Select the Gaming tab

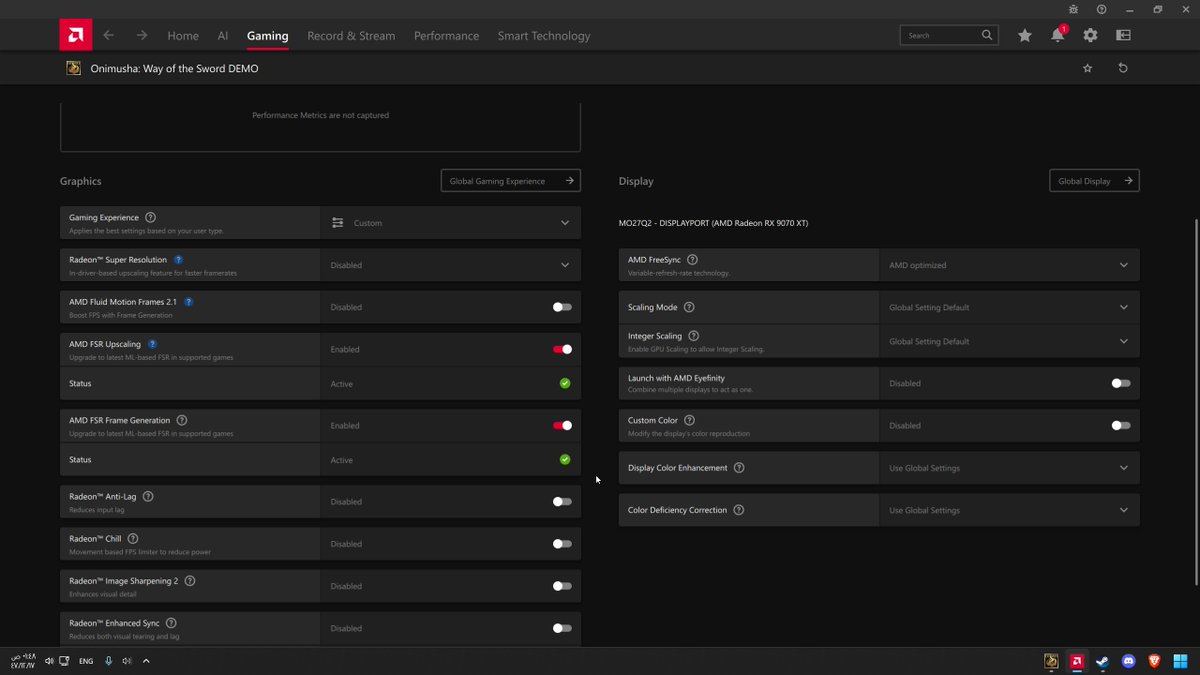click(x=267, y=35)
